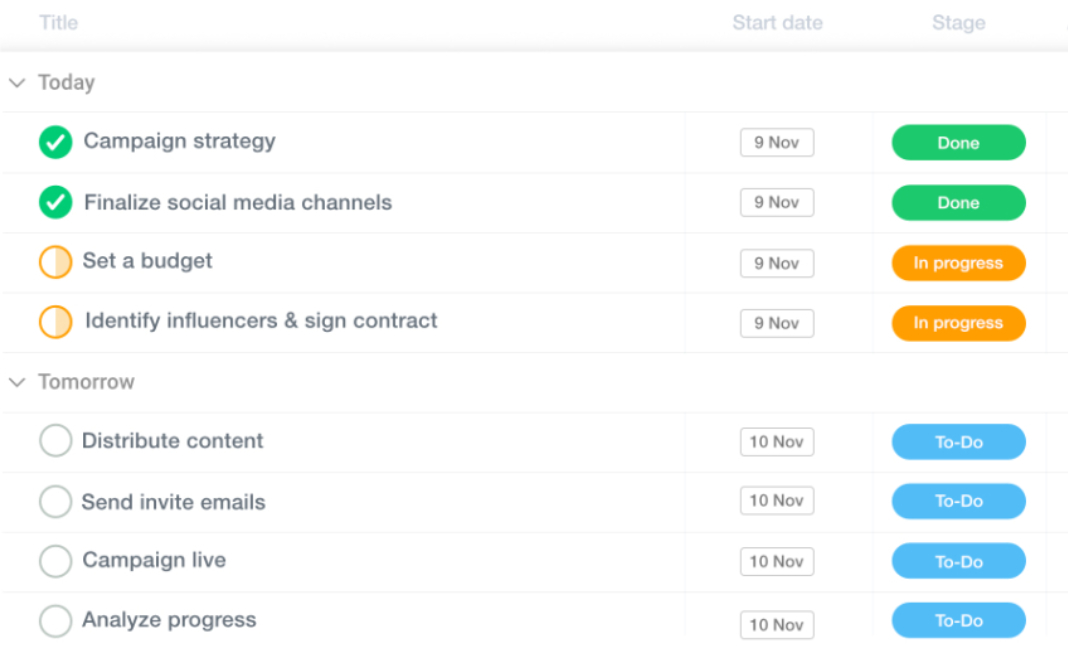The height and width of the screenshot is (666, 1068).
Task: Click the Stage column header
Action: pos(958,23)
